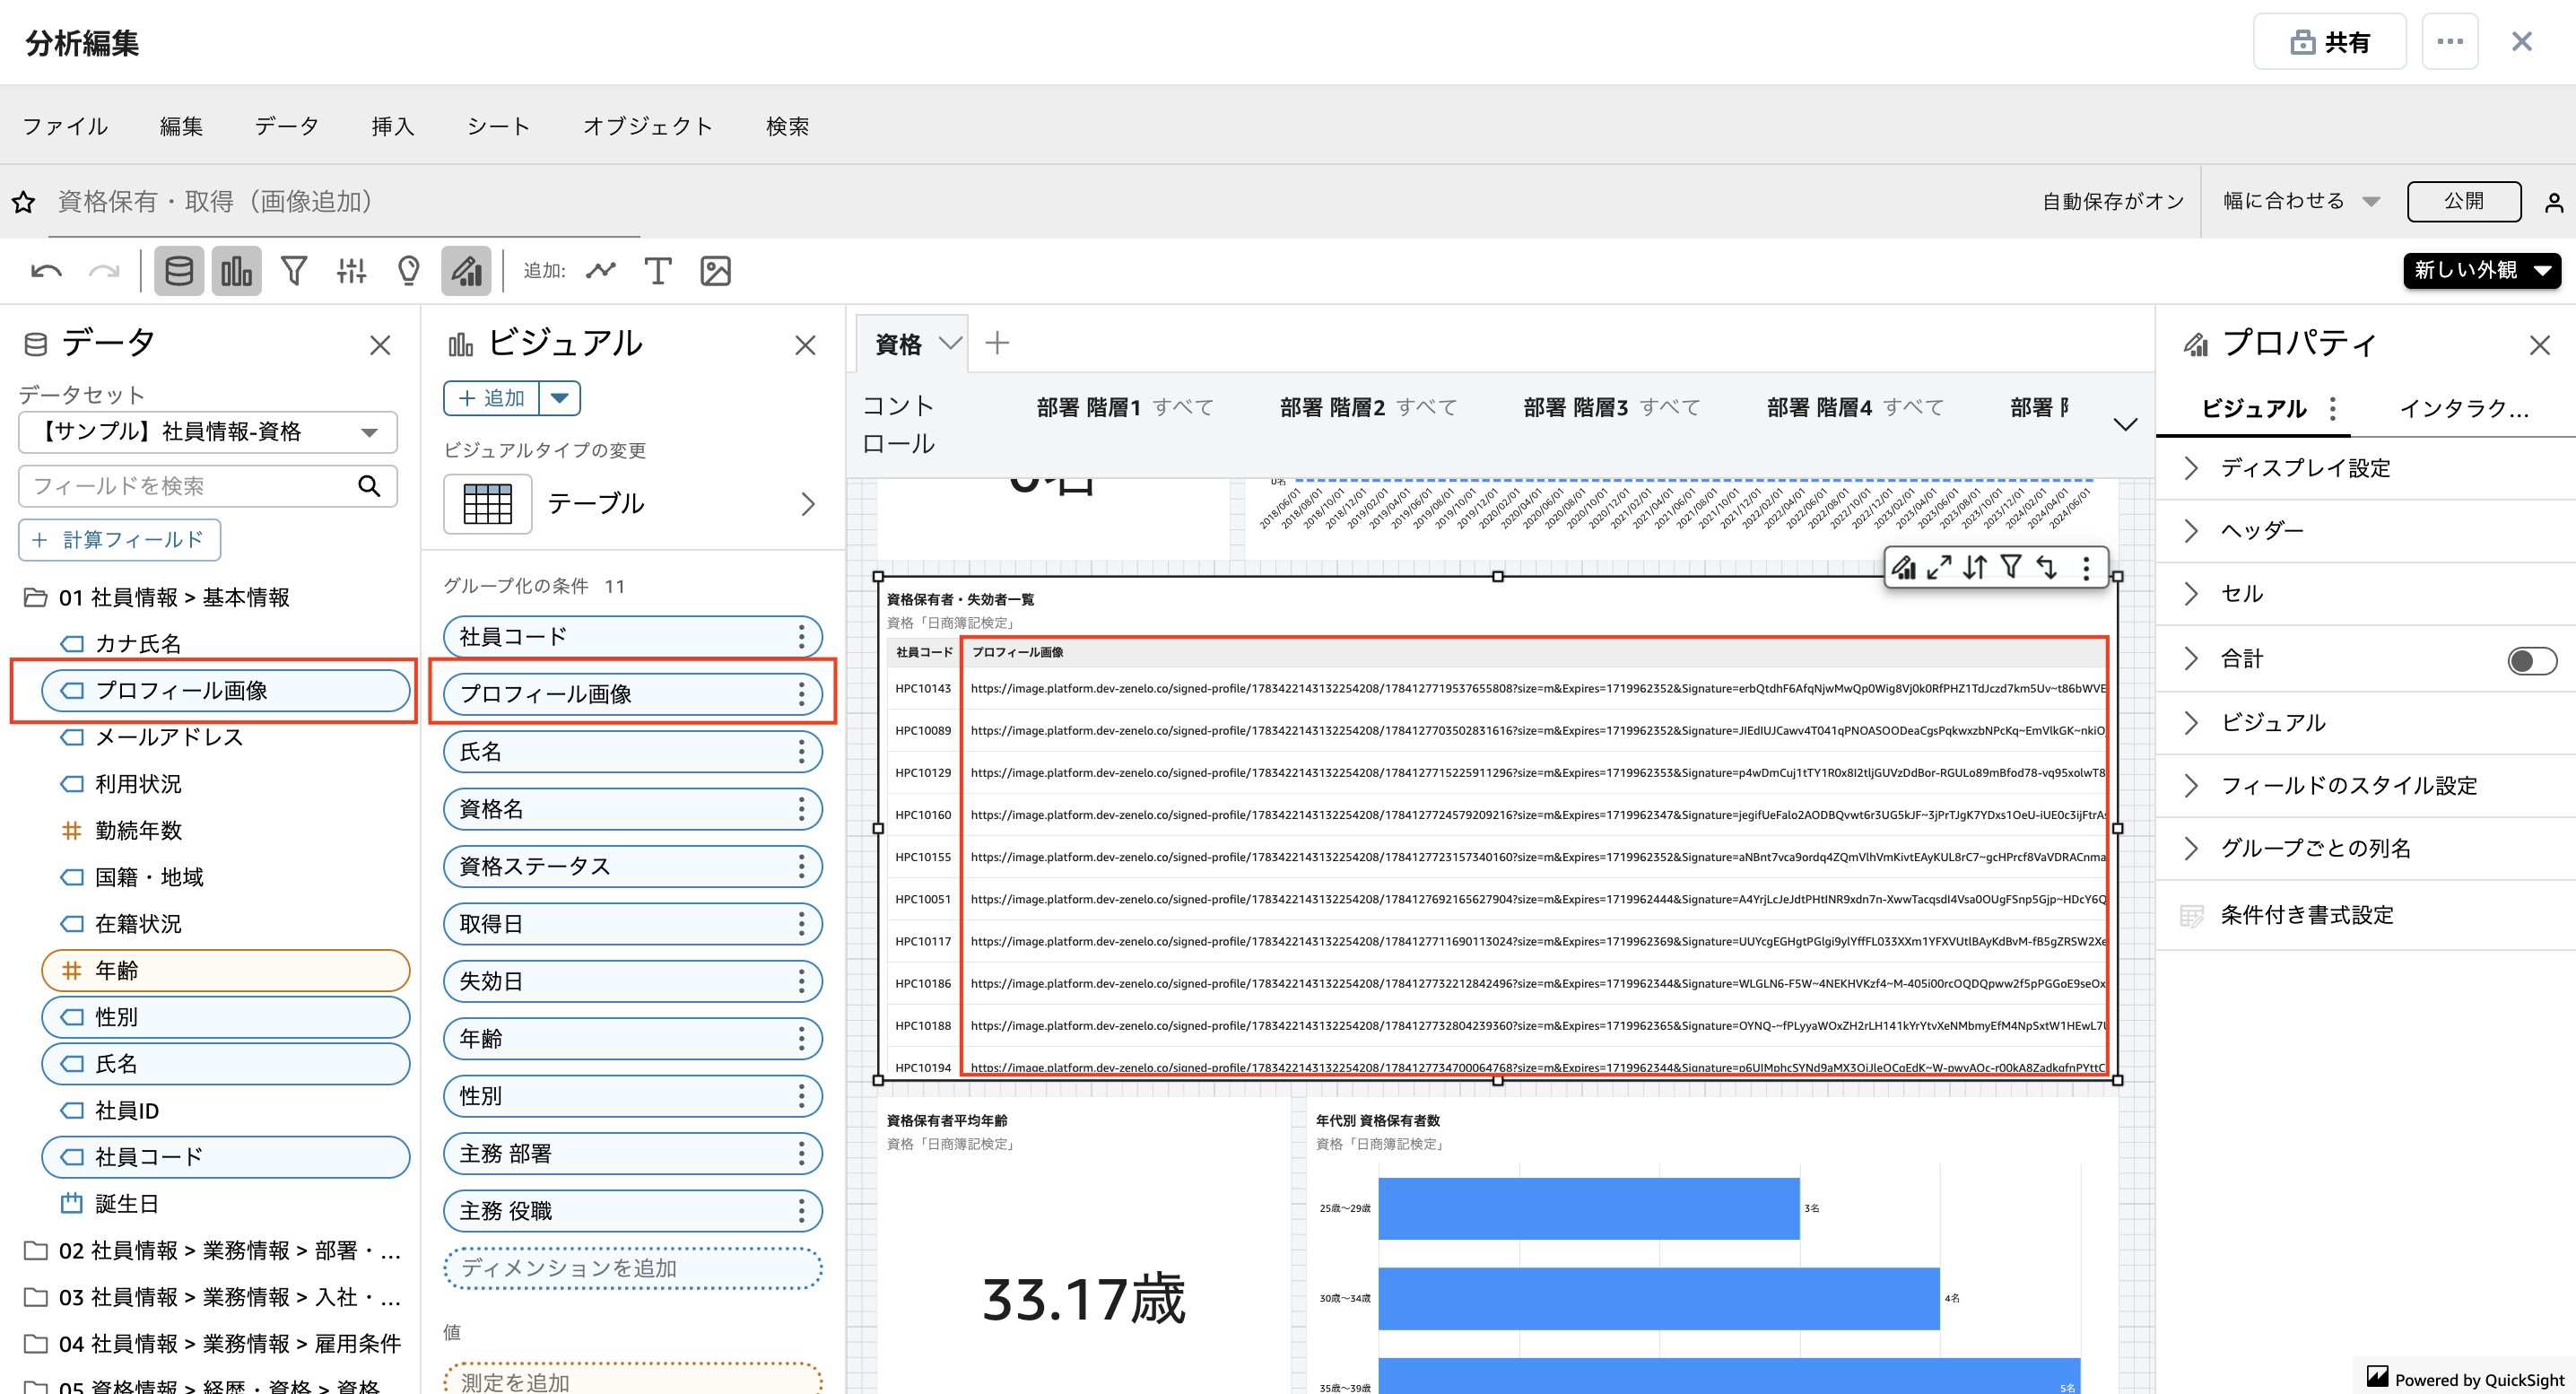The image size is (2576, 1394).
Task: Click the sort arrows icon on table visual
Action: click(1975, 568)
